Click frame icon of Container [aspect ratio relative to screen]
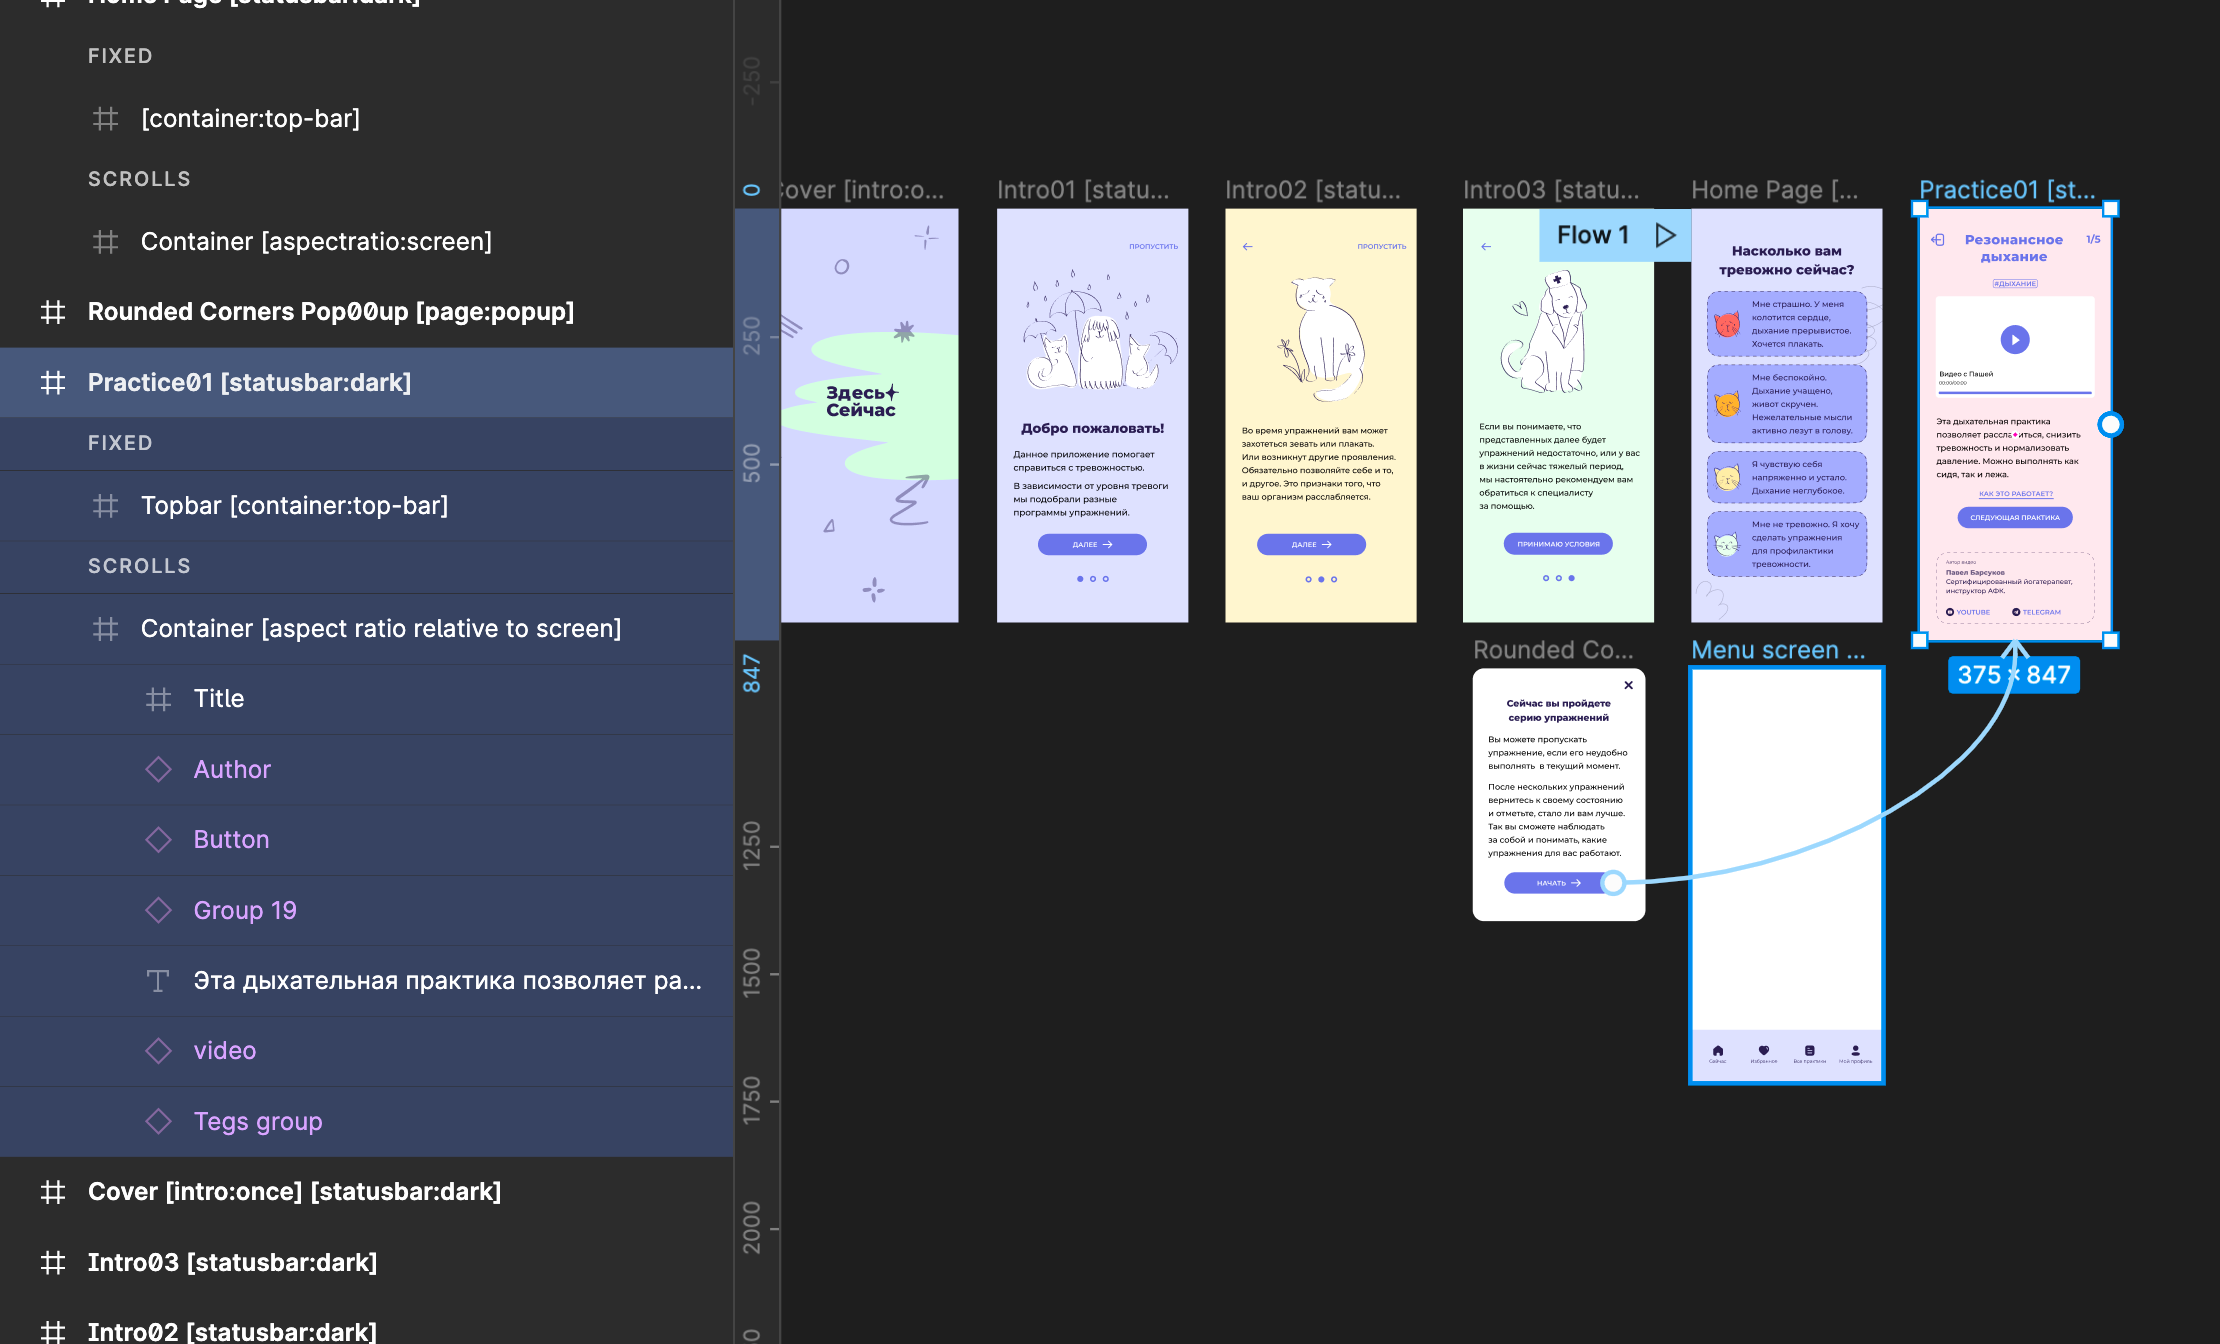 (105, 629)
